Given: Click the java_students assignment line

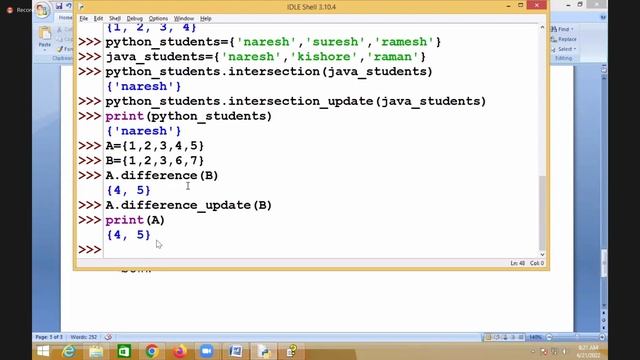Looking at the screenshot, I should tap(266, 57).
